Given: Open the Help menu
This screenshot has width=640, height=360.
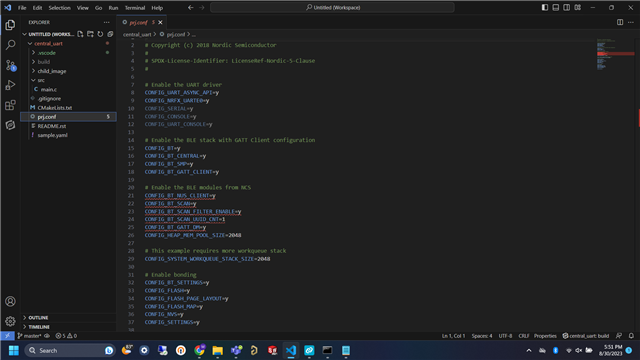Looking at the screenshot, I should [157, 8].
